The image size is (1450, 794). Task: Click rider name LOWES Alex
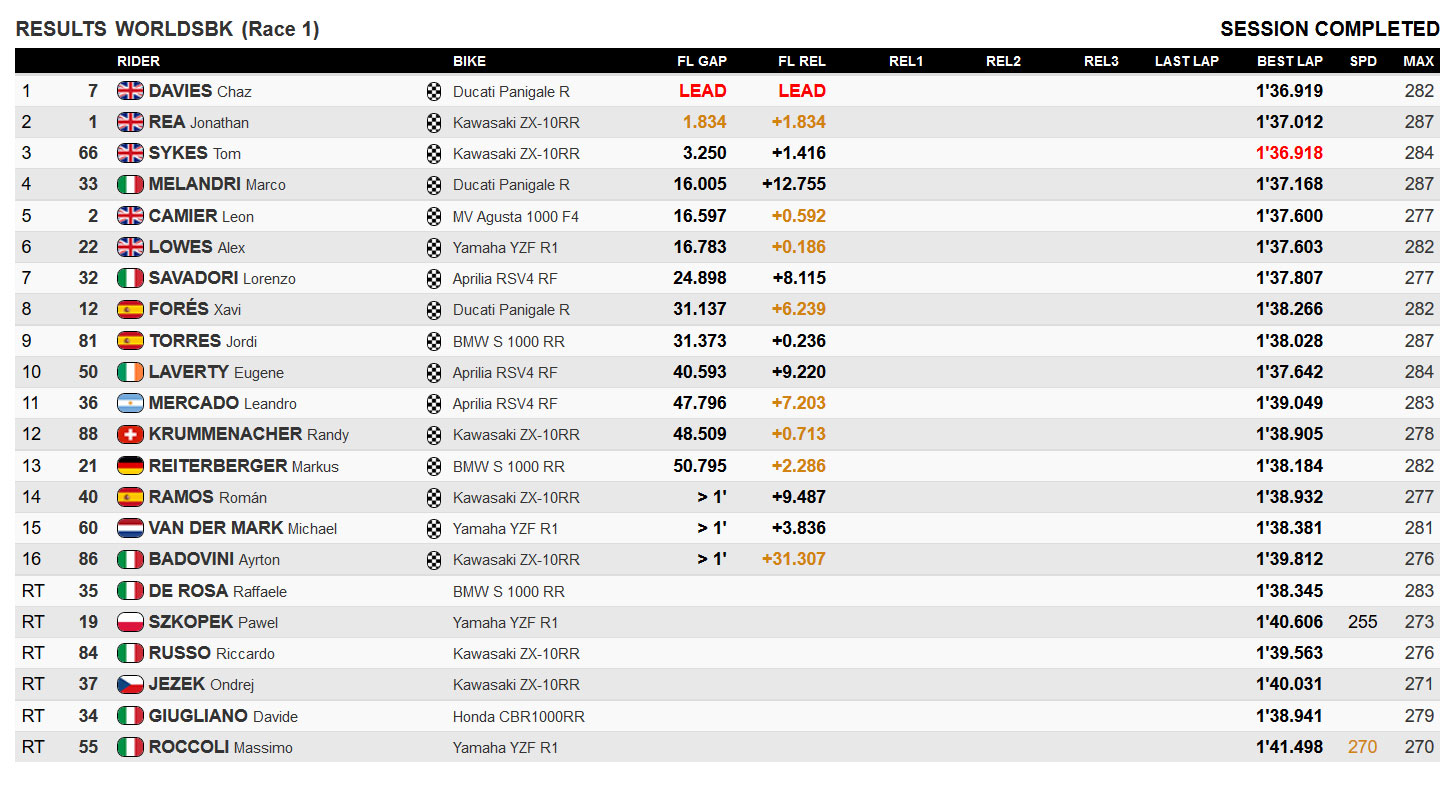pyautogui.click(x=197, y=247)
